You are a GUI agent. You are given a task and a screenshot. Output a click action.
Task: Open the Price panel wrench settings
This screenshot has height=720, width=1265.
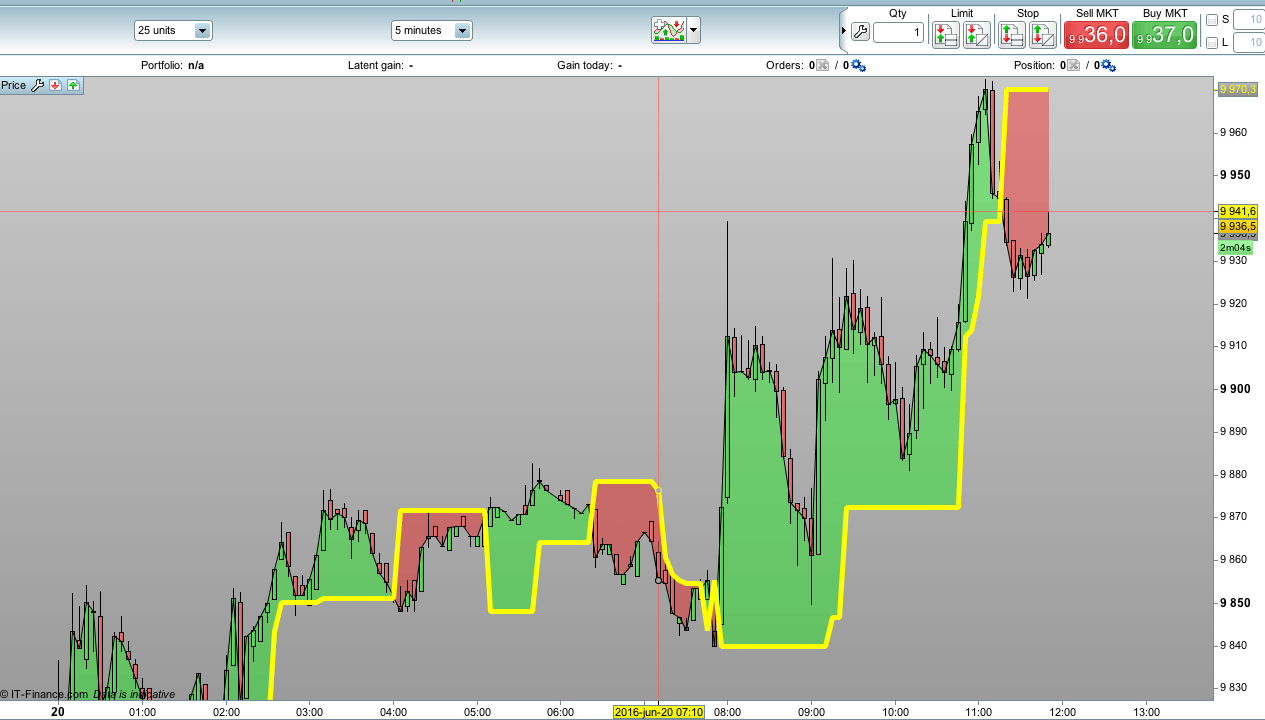[38, 85]
